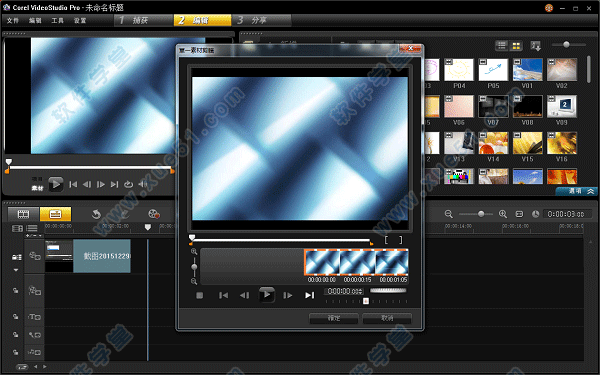Screen dimensions: 600x375
Task: Step to next frame in trim dialog
Action: tap(288, 295)
